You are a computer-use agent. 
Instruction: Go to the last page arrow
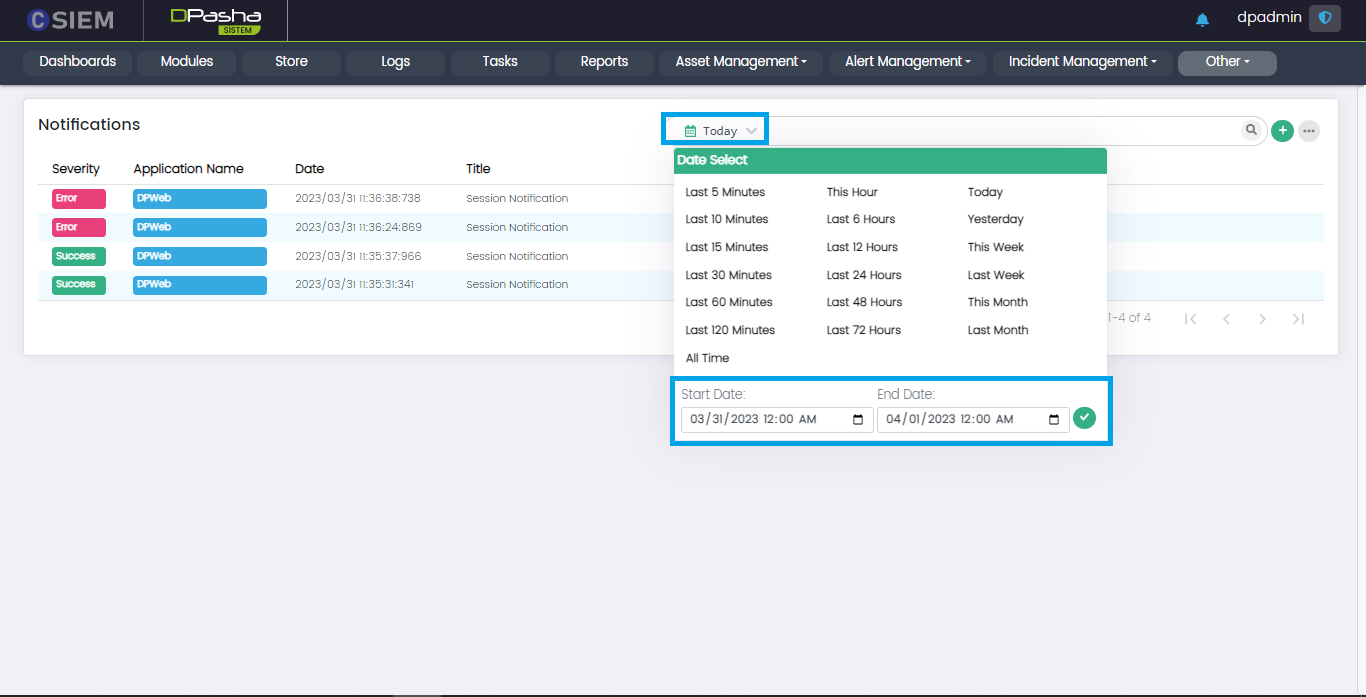point(1298,319)
